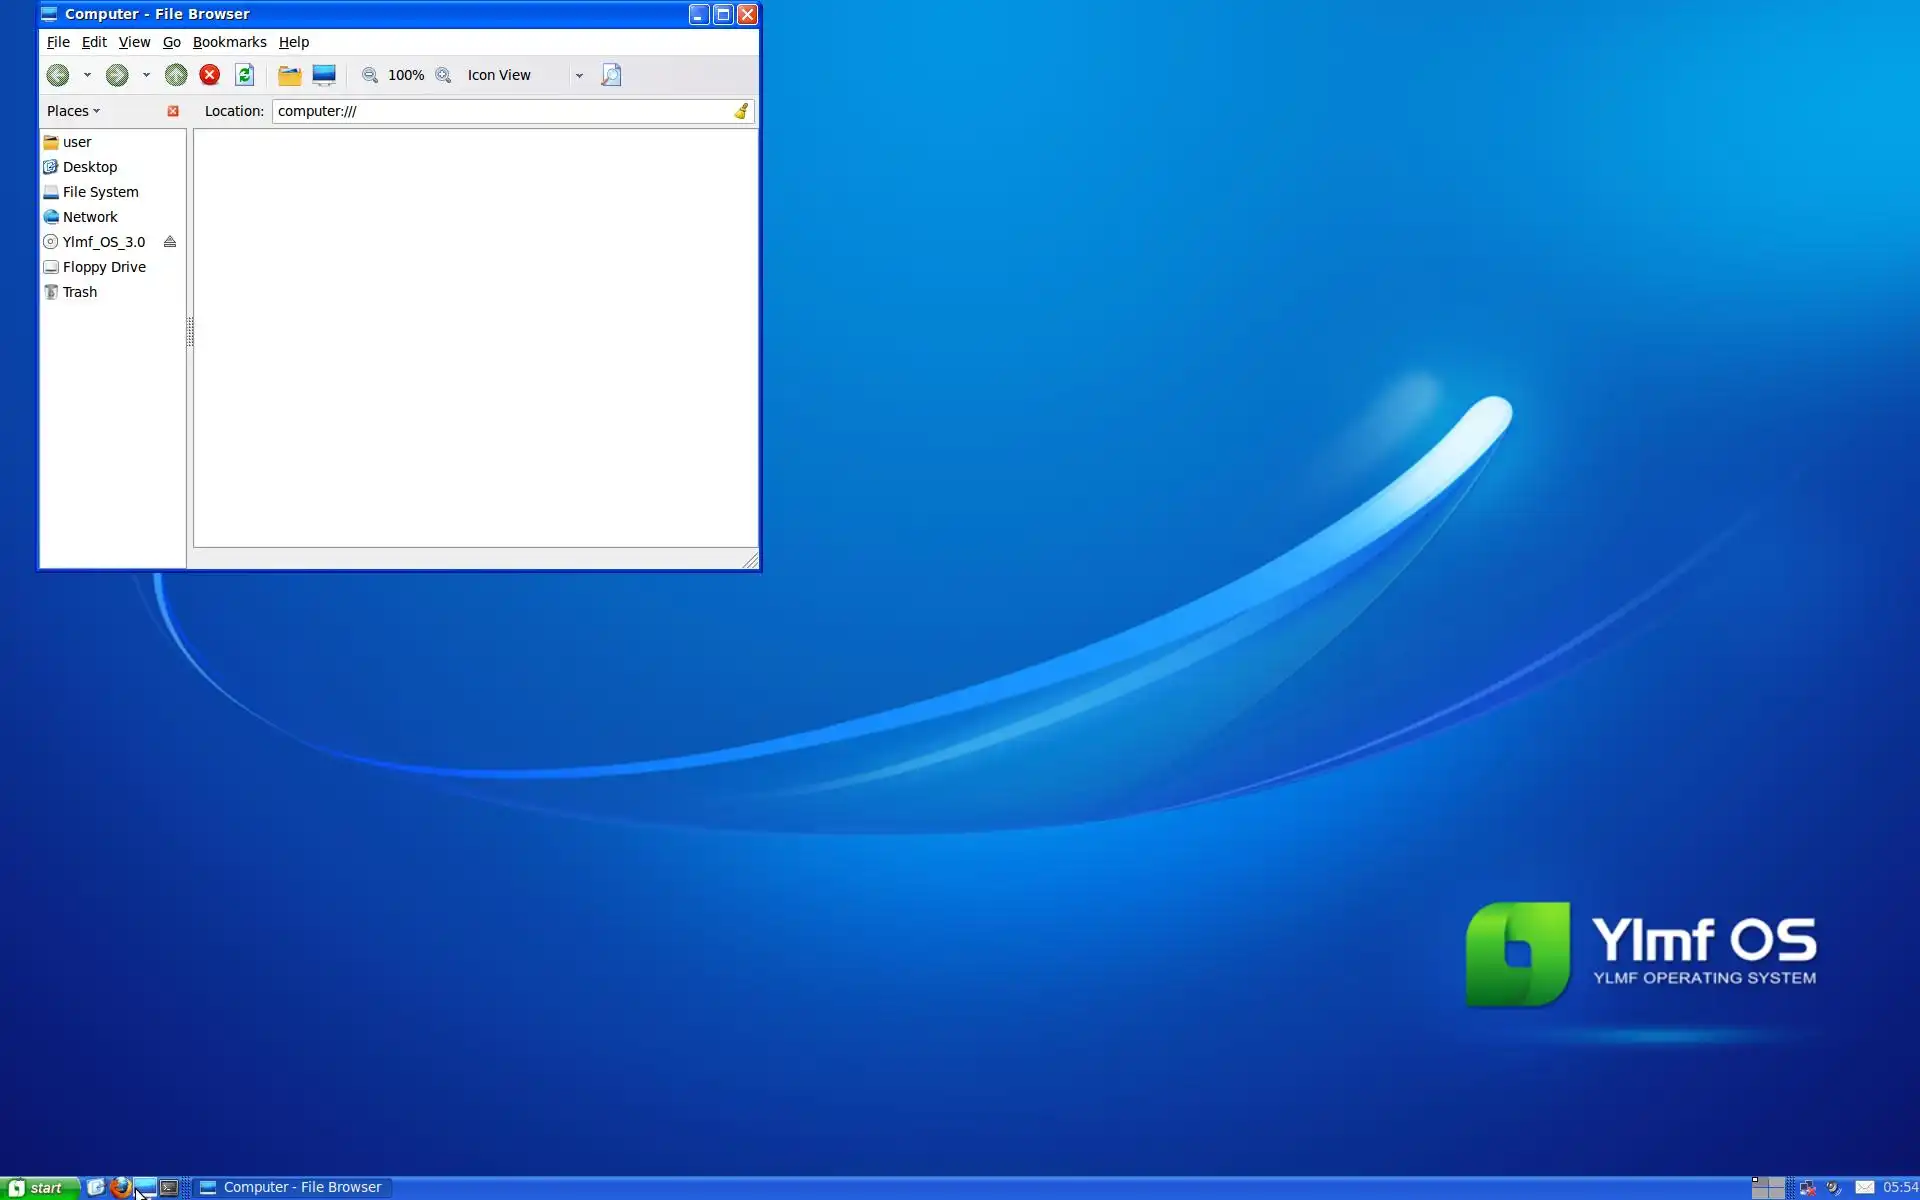The image size is (1920, 1200).
Task: Select File System in Places
Action: pyautogui.click(x=100, y=192)
